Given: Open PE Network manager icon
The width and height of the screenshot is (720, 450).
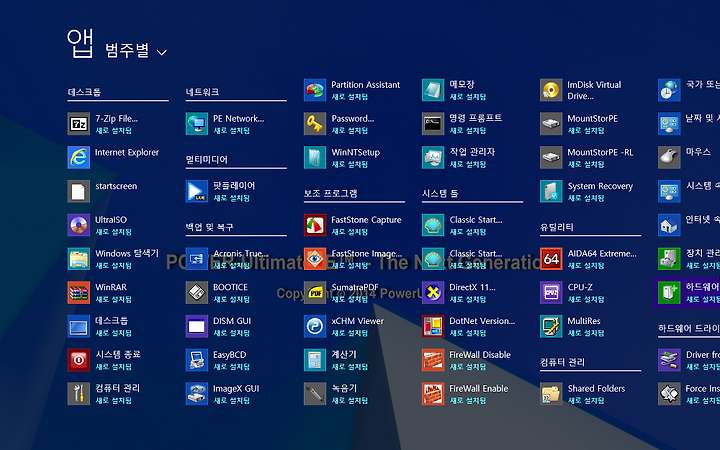Looking at the screenshot, I should pyautogui.click(x=197, y=124).
